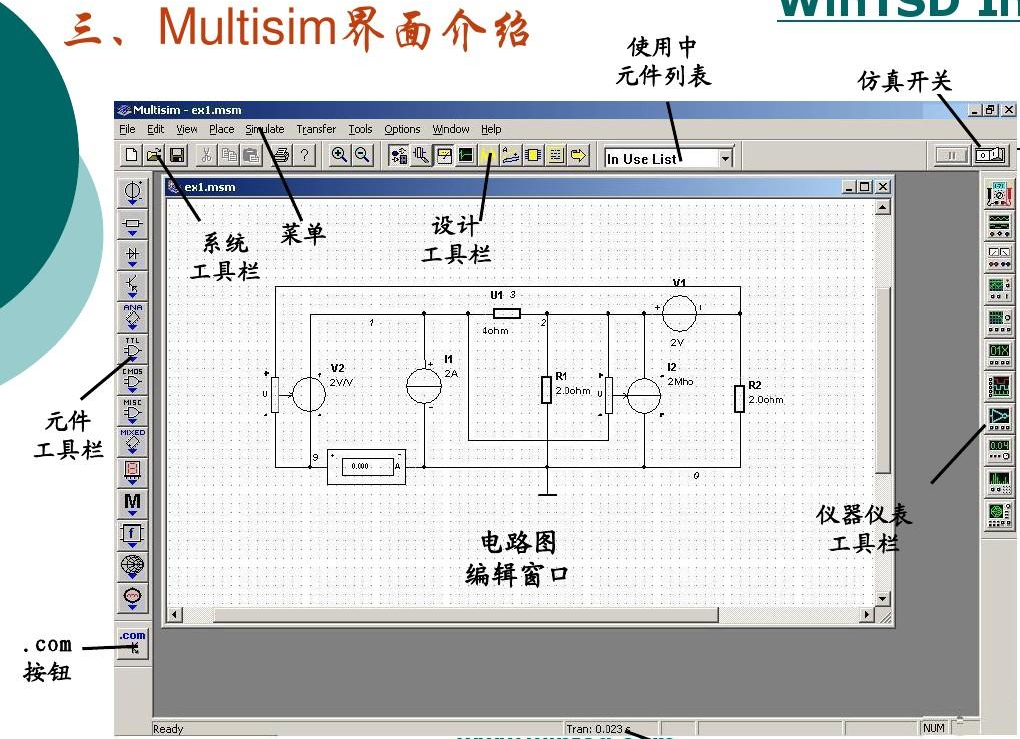Open the Transistors component group
Image resolution: width=1020 pixels, height=739 pixels.
point(133,286)
